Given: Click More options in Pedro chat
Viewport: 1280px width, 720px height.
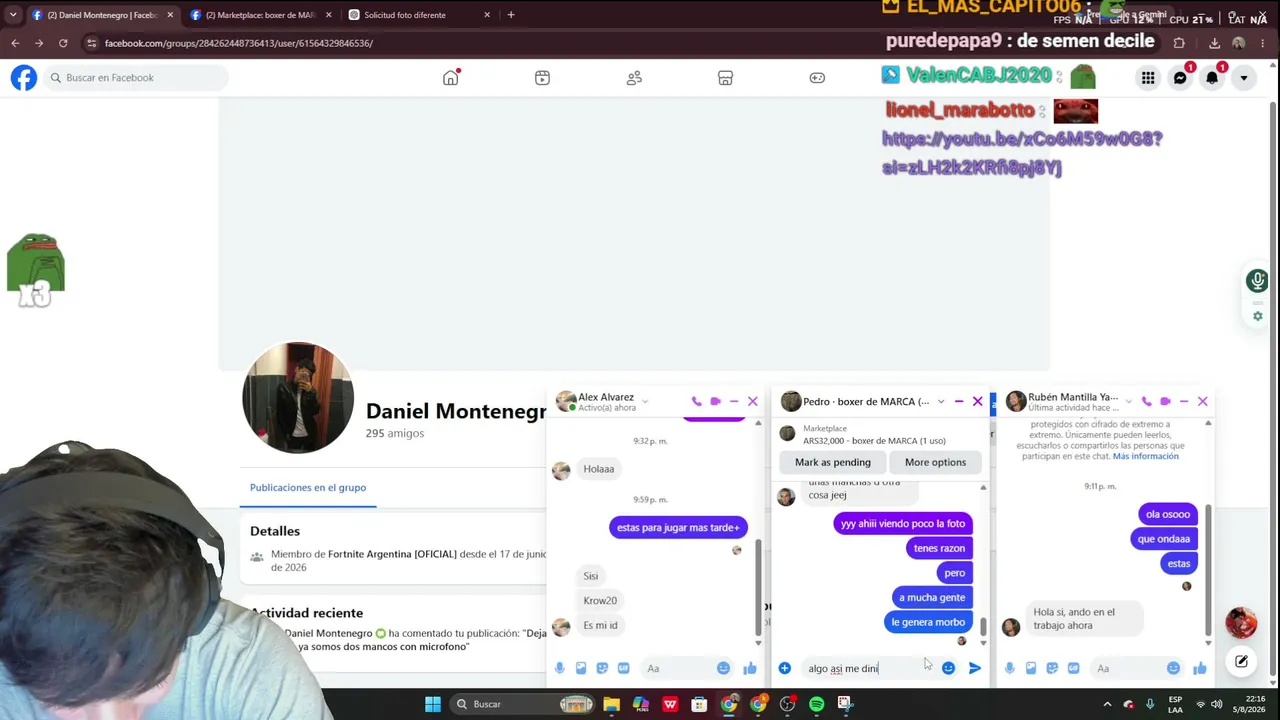Looking at the screenshot, I should pyautogui.click(x=935, y=462).
